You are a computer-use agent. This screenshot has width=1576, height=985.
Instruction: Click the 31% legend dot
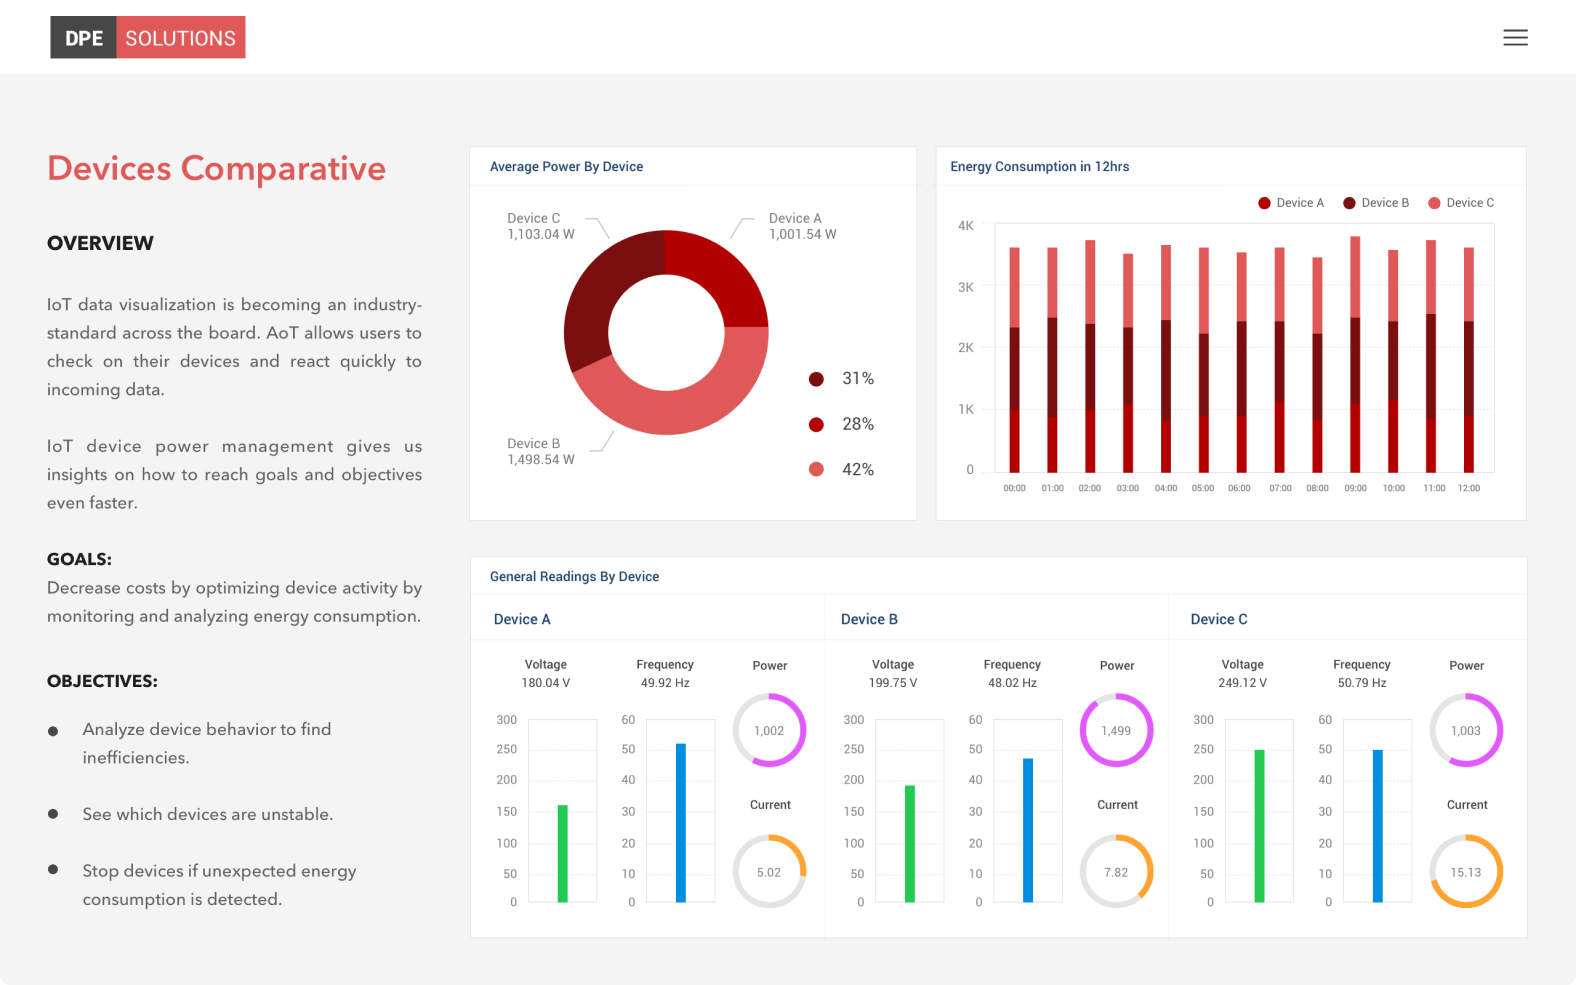(x=816, y=379)
